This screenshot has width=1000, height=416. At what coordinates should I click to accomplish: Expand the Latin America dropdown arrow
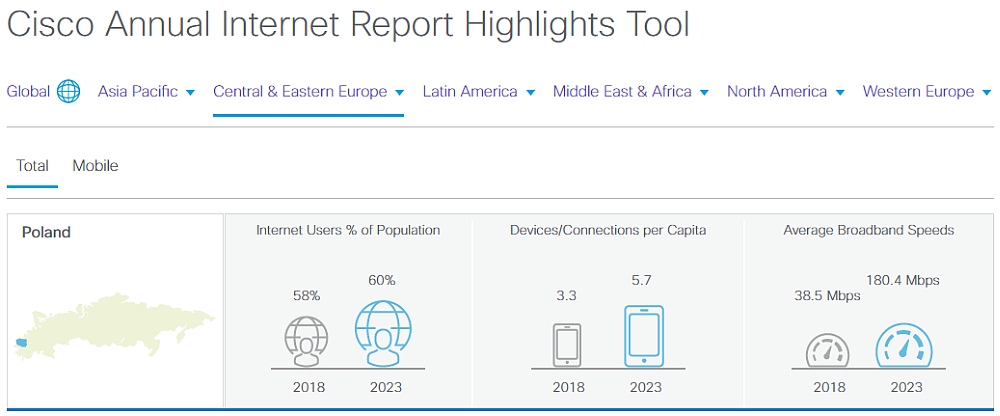[530, 93]
